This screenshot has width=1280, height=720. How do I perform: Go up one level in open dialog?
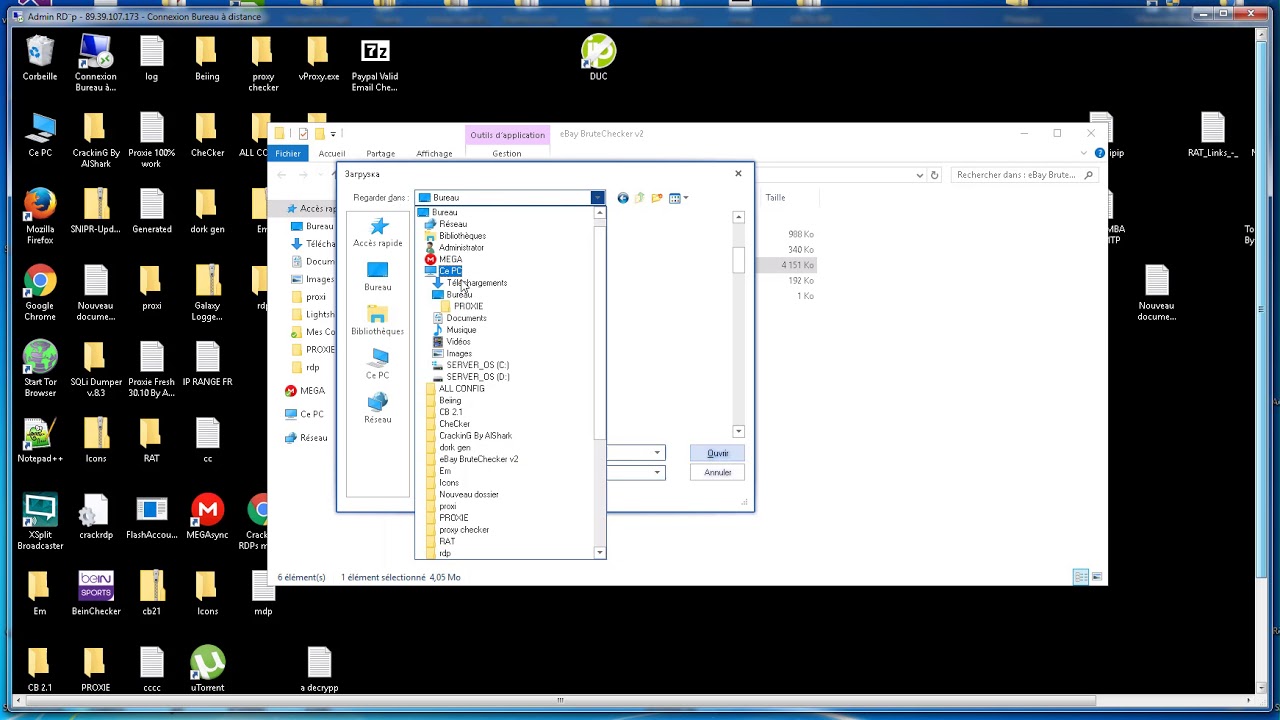pos(640,198)
